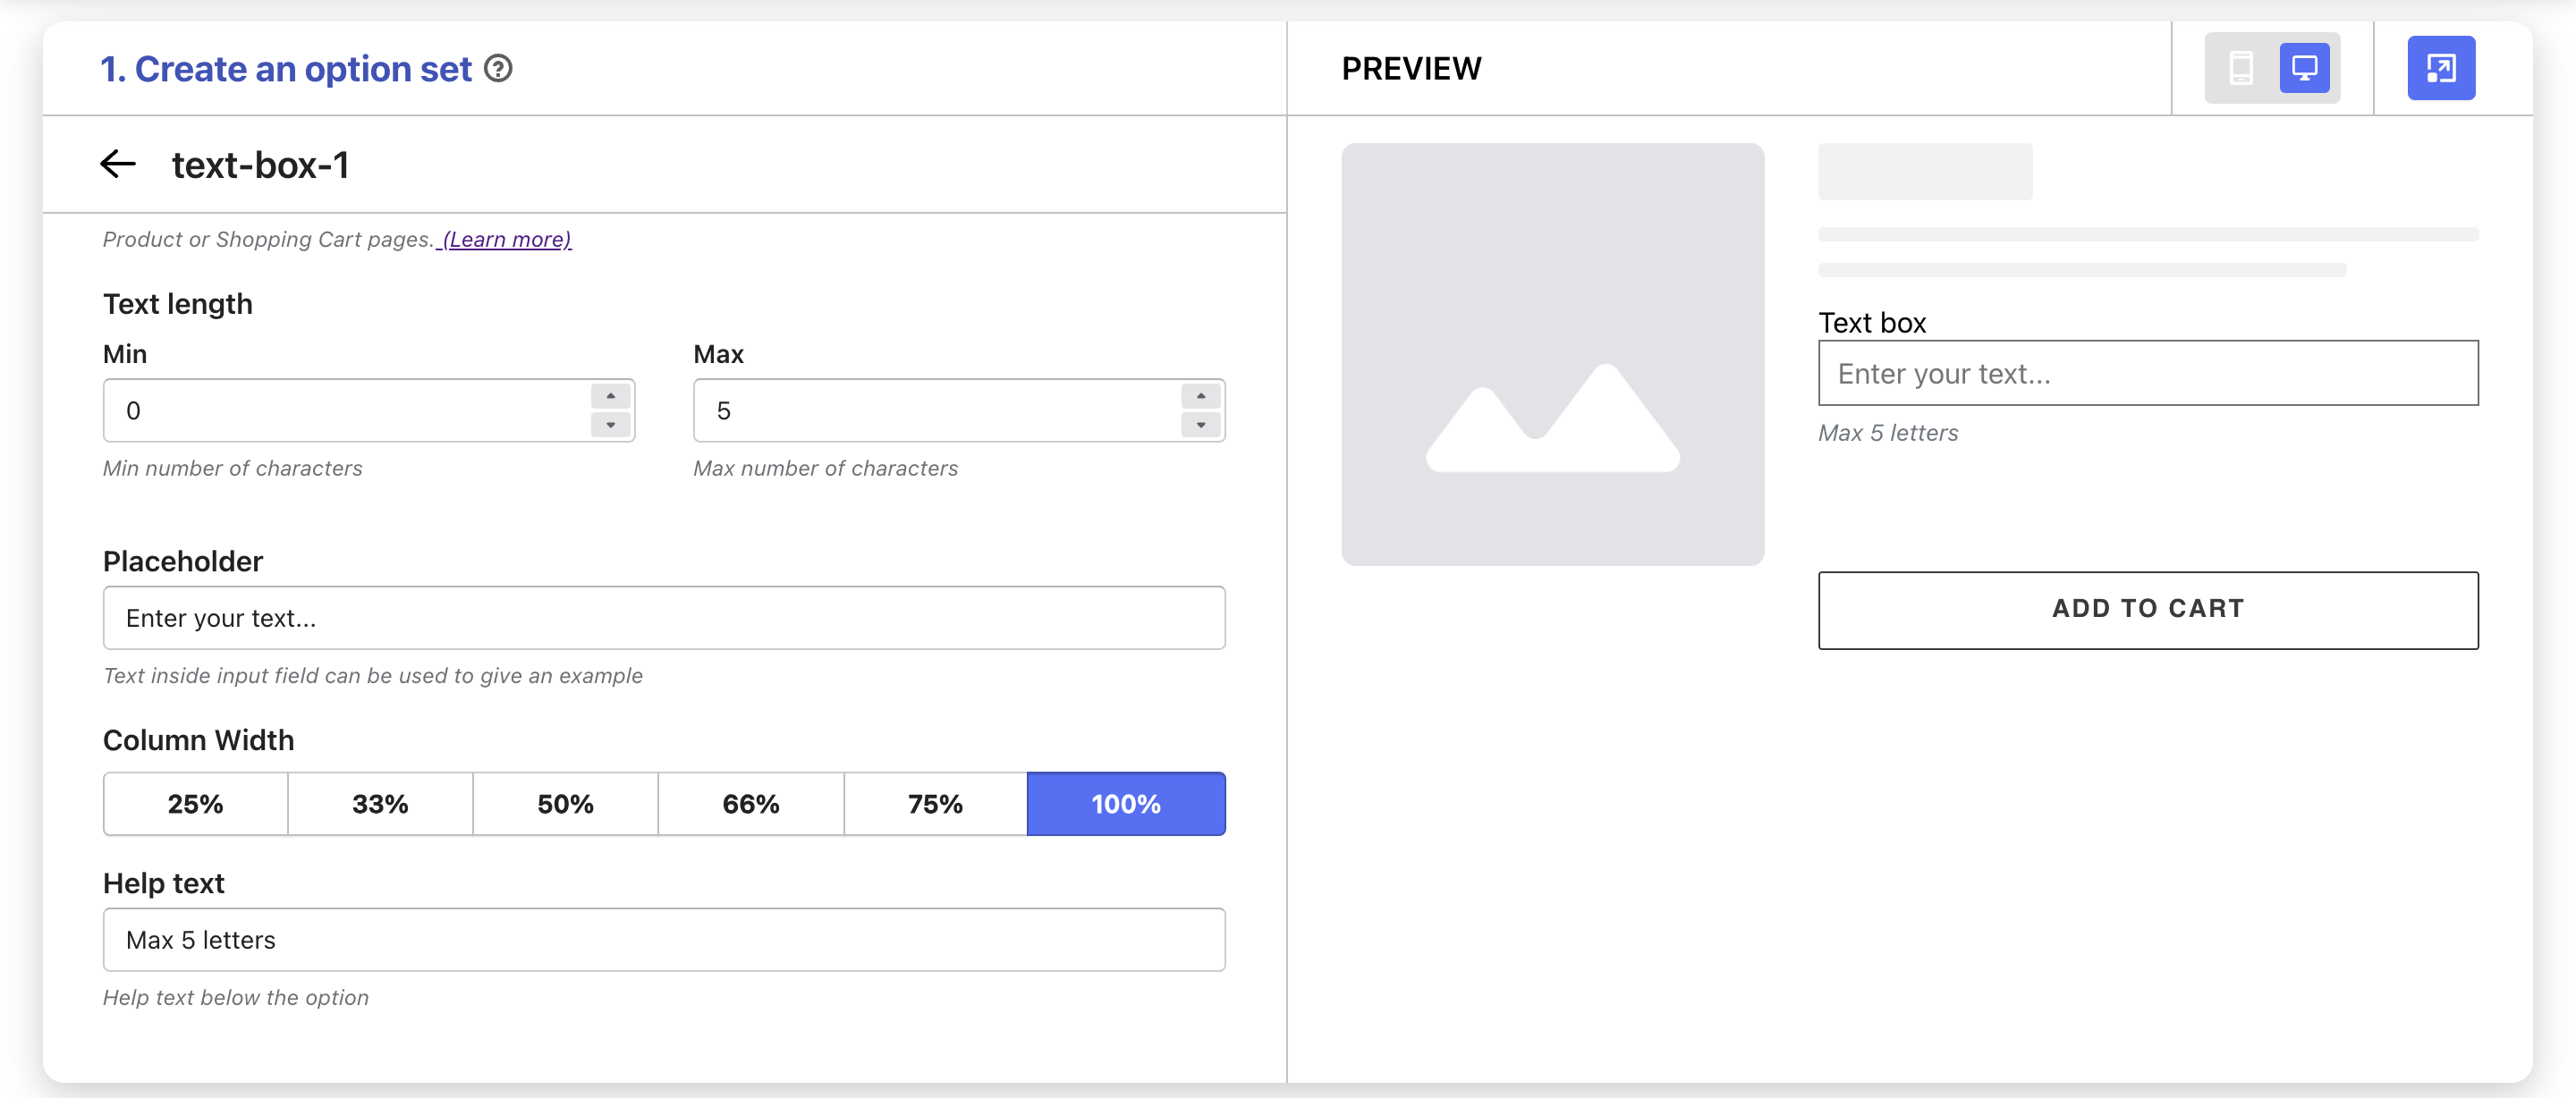Select 25% column width
The height and width of the screenshot is (1098, 2576).
pyautogui.click(x=195, y=804)
